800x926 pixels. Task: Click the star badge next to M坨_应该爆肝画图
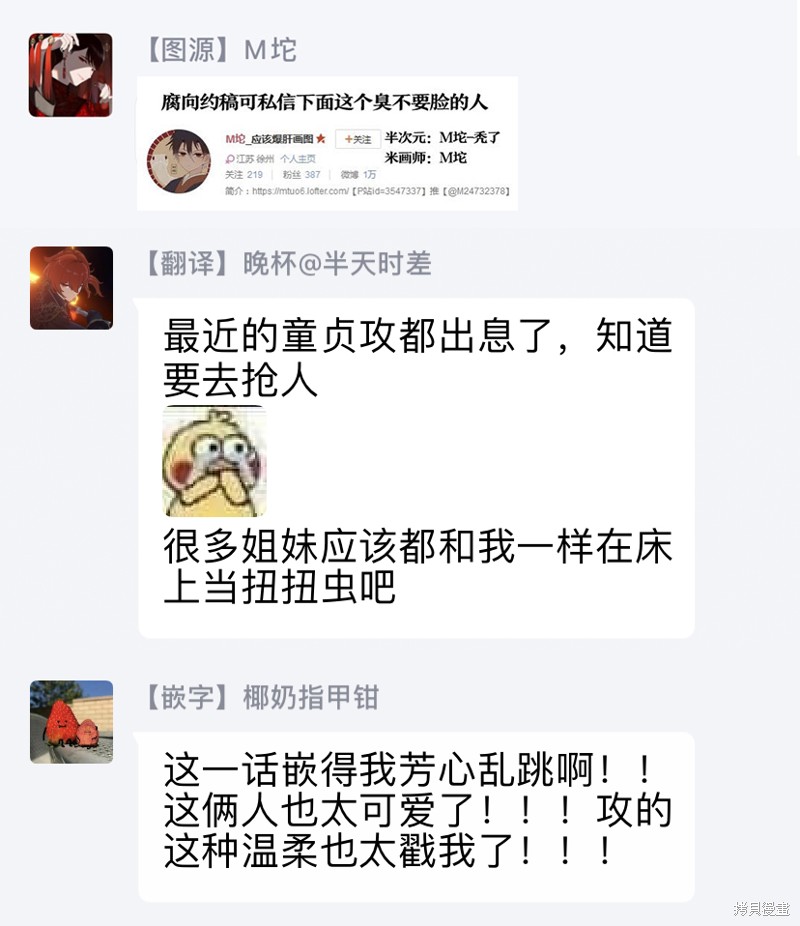(321, 139)
